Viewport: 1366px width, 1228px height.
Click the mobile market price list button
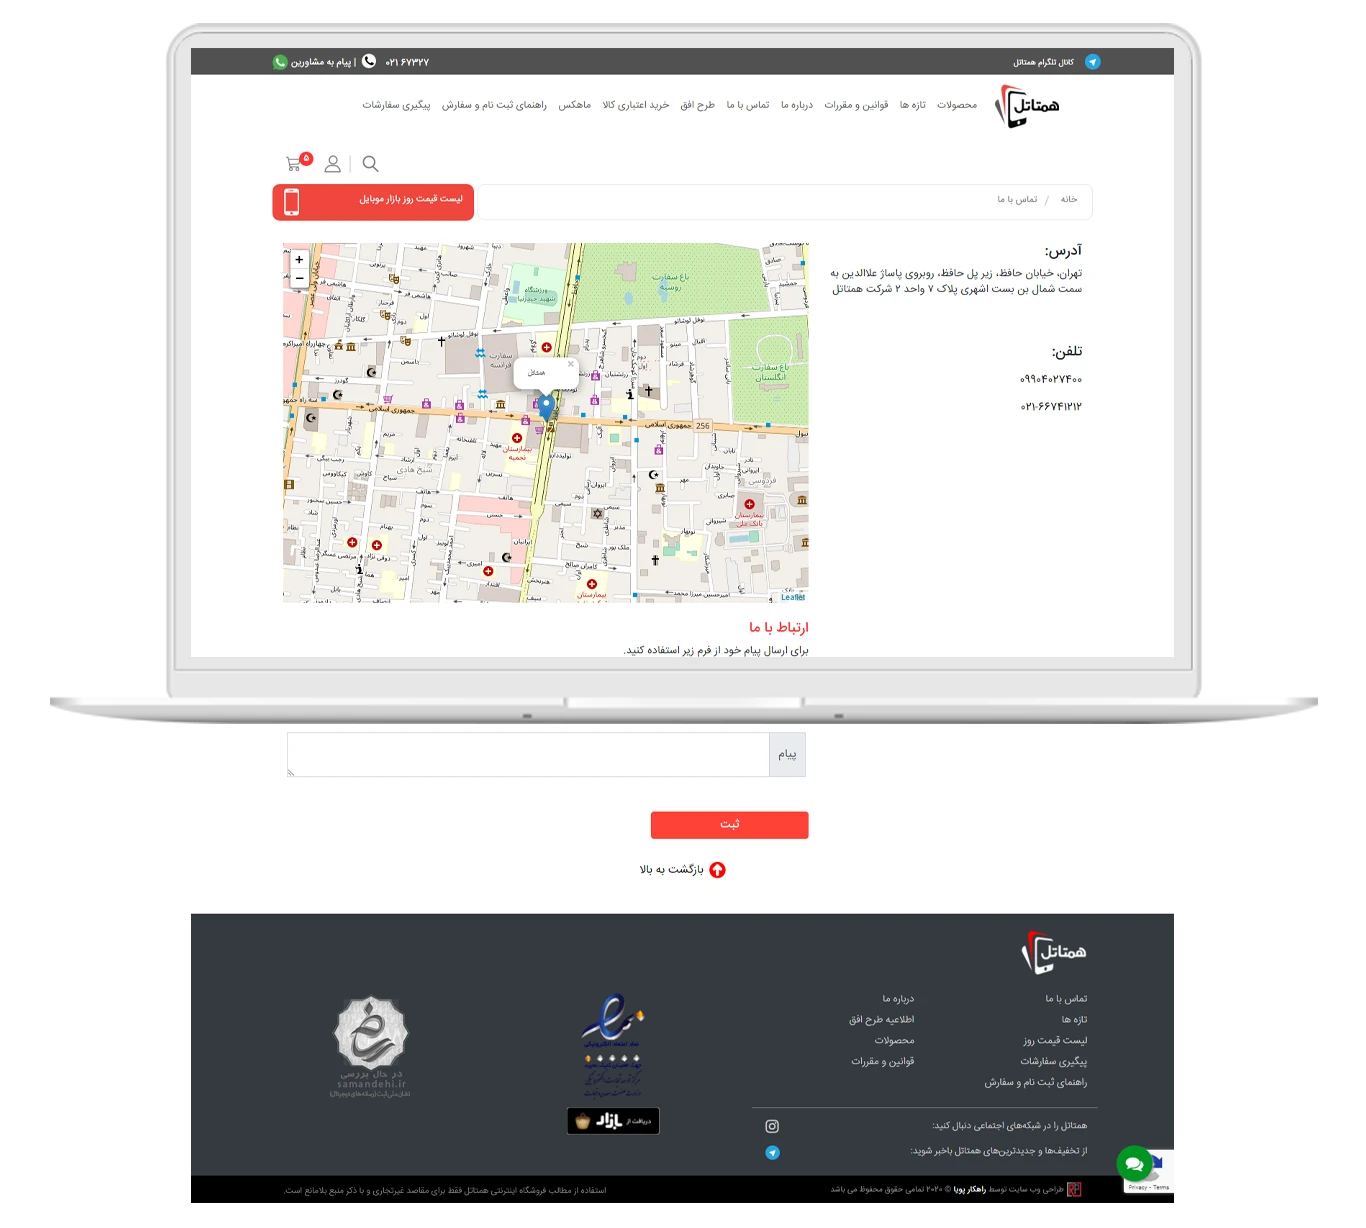pyautogui.click(x=373, y=201)
